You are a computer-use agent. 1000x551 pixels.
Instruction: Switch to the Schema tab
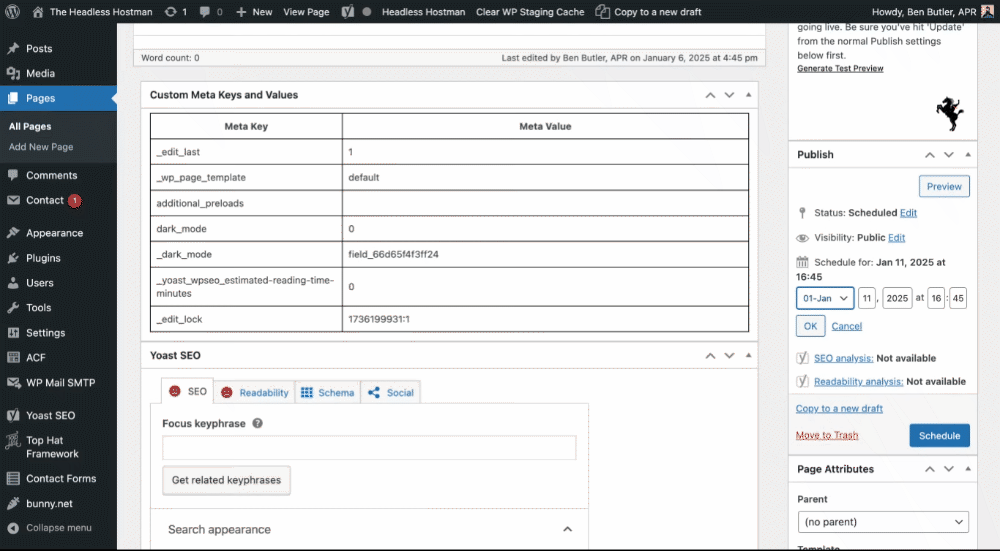327,393
